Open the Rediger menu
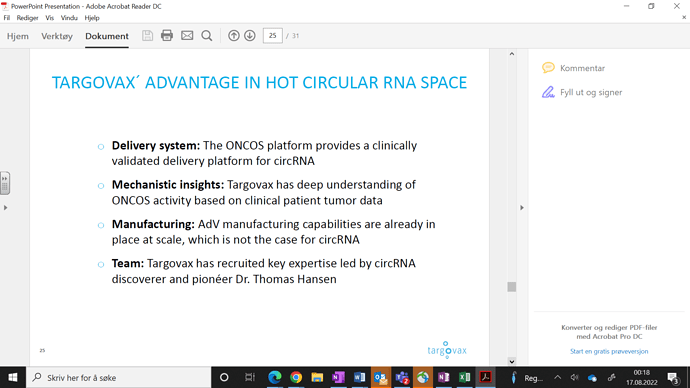This screenshot has height=388, width=690. [27, 18]
